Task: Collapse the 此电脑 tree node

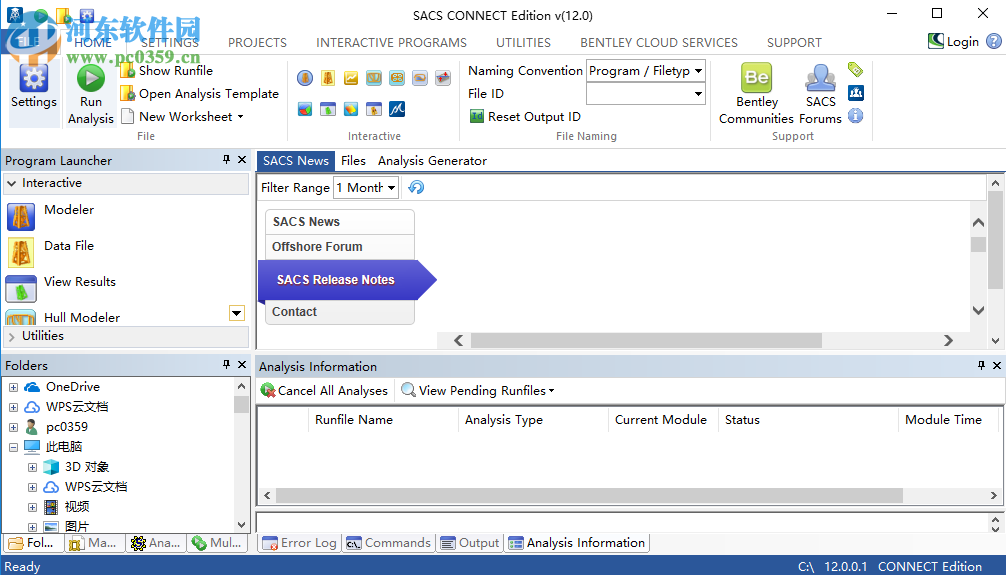Action: pos(13,447)
